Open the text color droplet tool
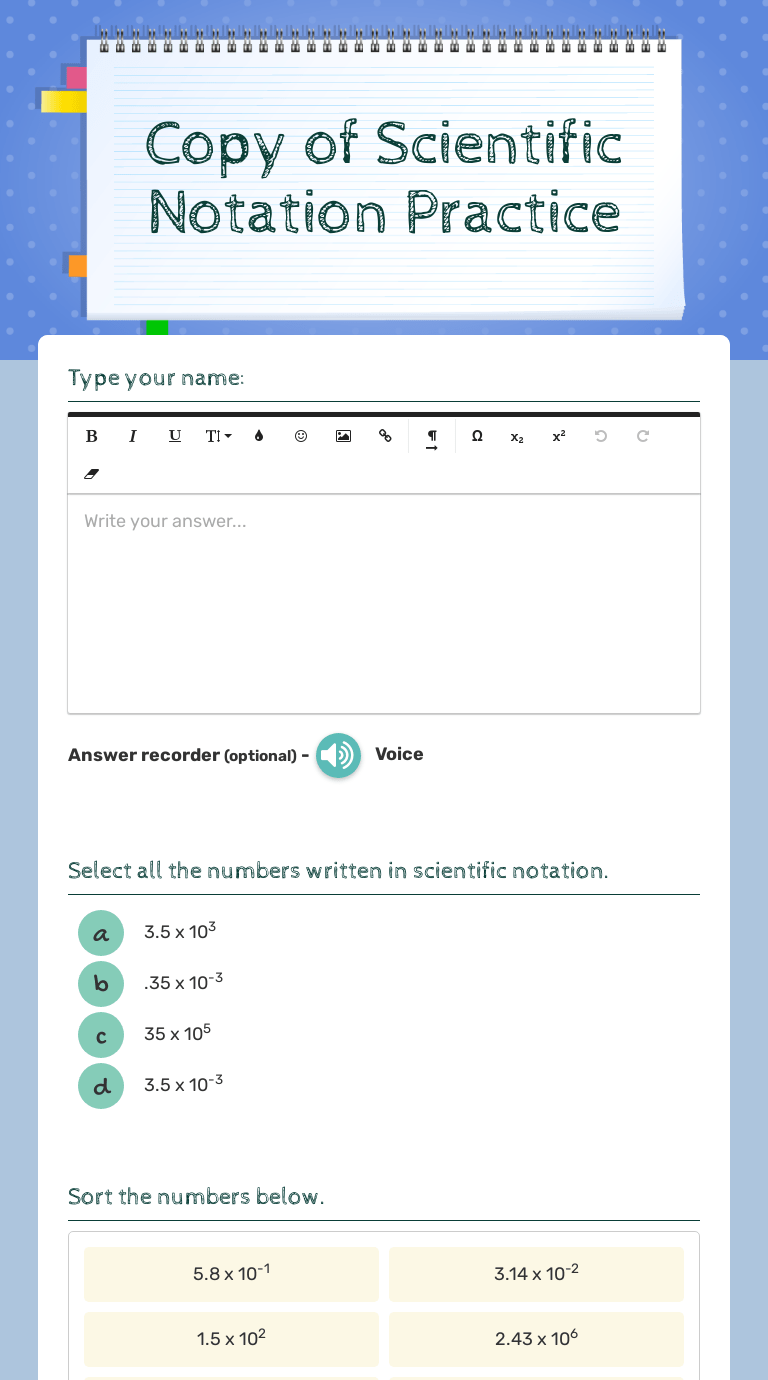The width and height of the screenshot is (768, 1380). (x=259, y=436)
